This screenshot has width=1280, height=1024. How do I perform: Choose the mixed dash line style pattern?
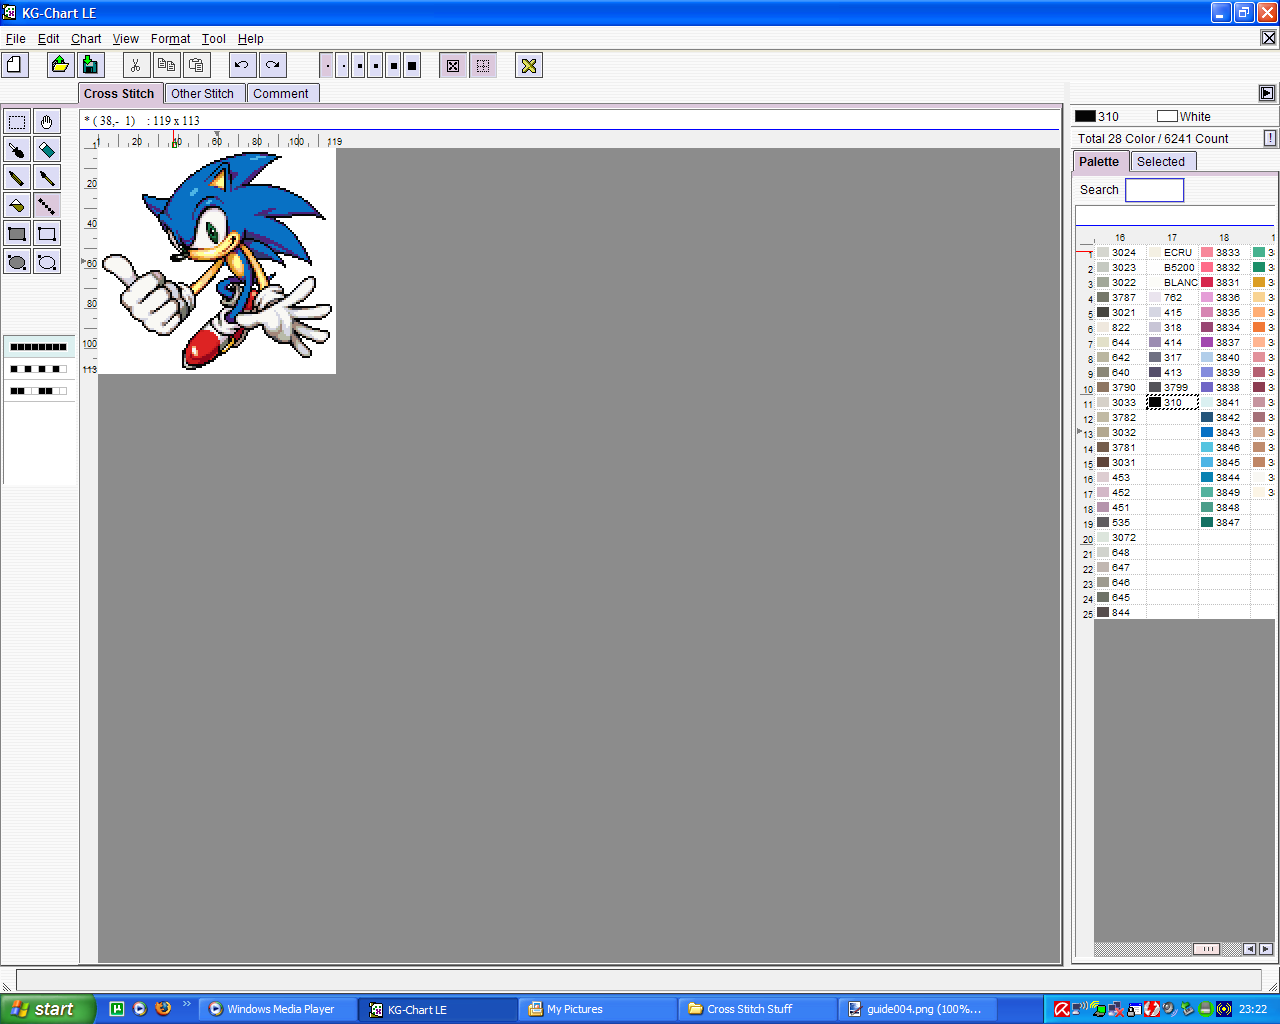click(38, 391)
